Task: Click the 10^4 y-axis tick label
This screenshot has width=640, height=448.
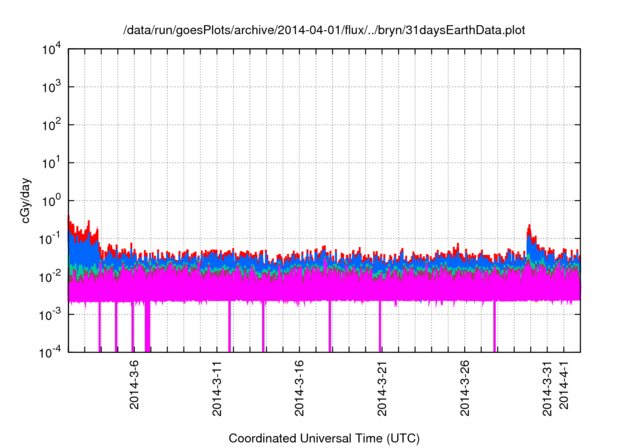Action: (52, 50)
